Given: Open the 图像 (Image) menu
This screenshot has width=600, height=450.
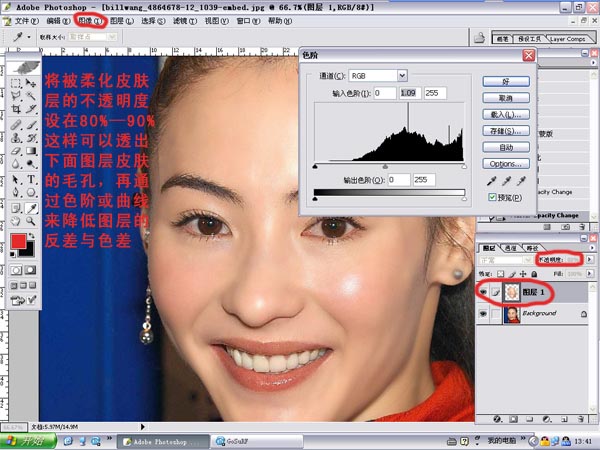Looking at the screenshot, I should [88, 19].
